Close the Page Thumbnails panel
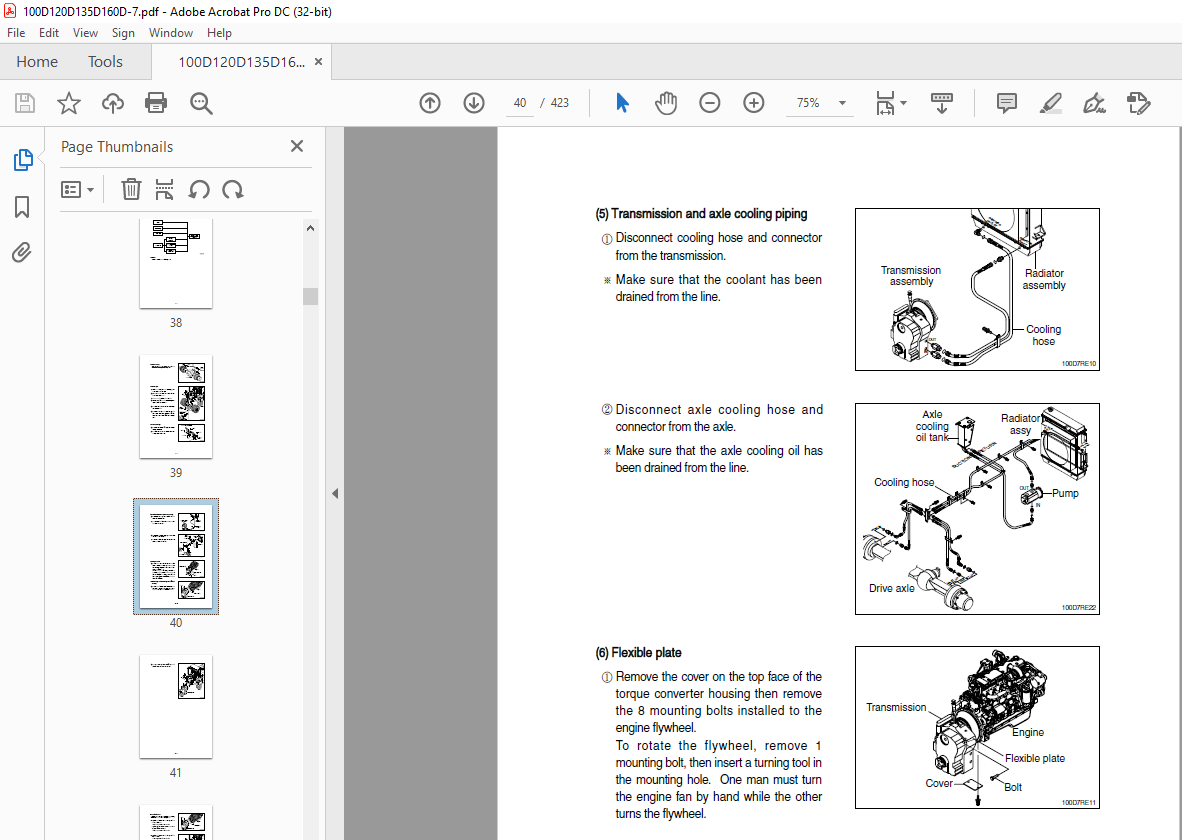This screenshot has height=840, width=1182. [x=297, y=146]
